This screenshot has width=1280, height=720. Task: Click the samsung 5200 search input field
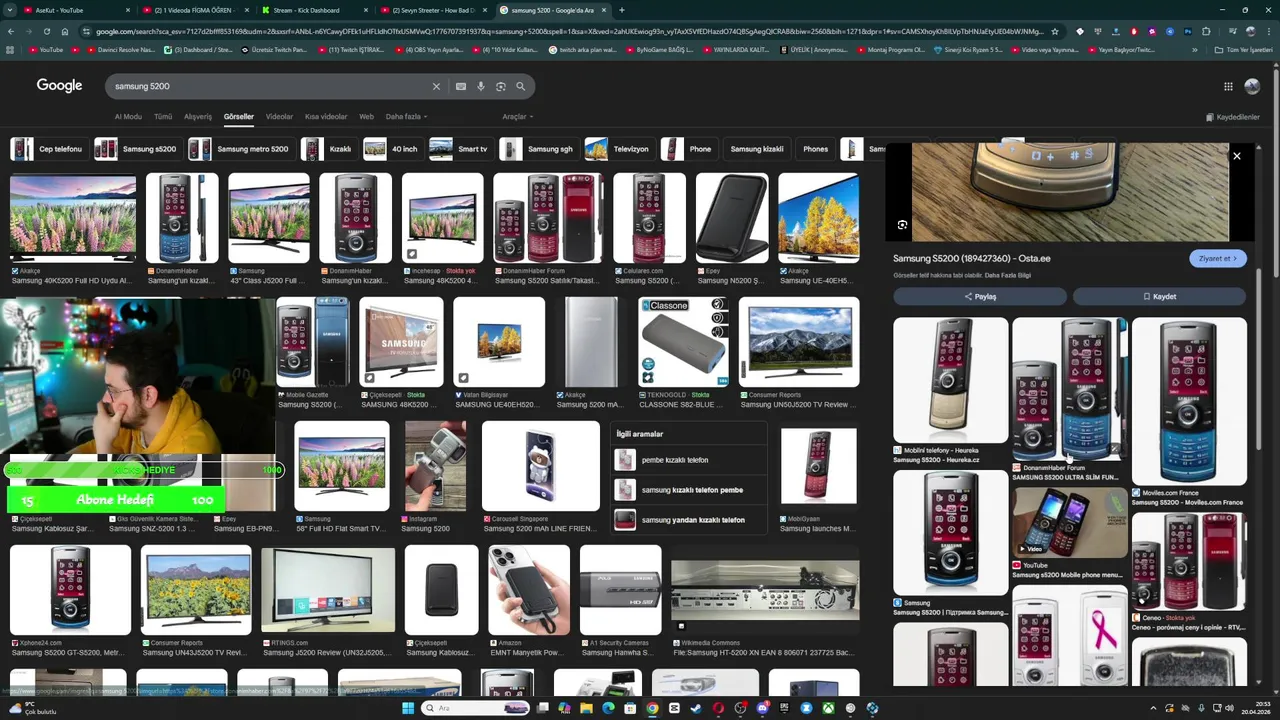coord(270,87)
